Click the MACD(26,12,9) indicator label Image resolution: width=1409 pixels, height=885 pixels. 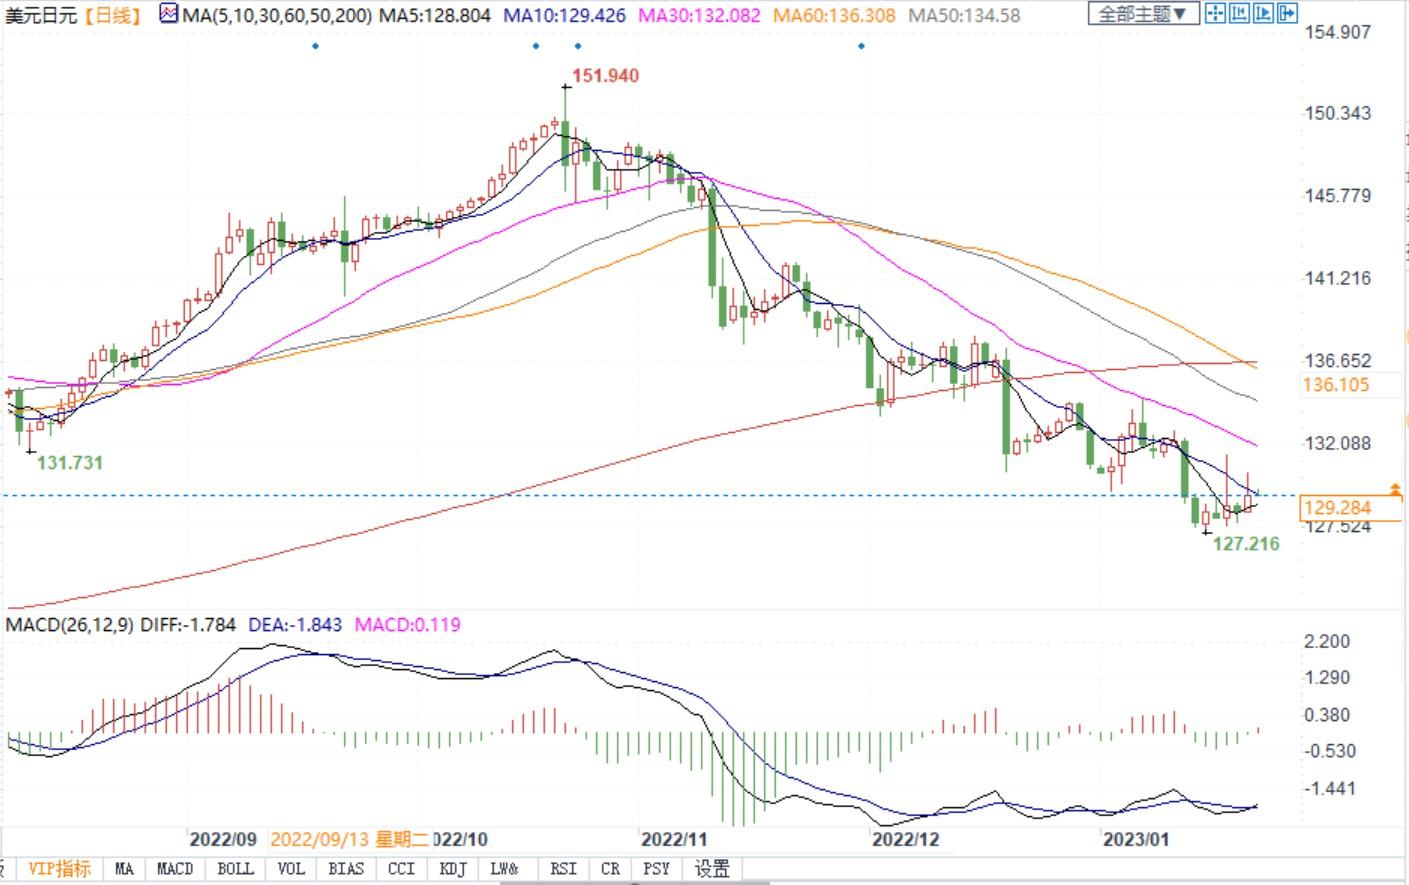click(69, 625)
